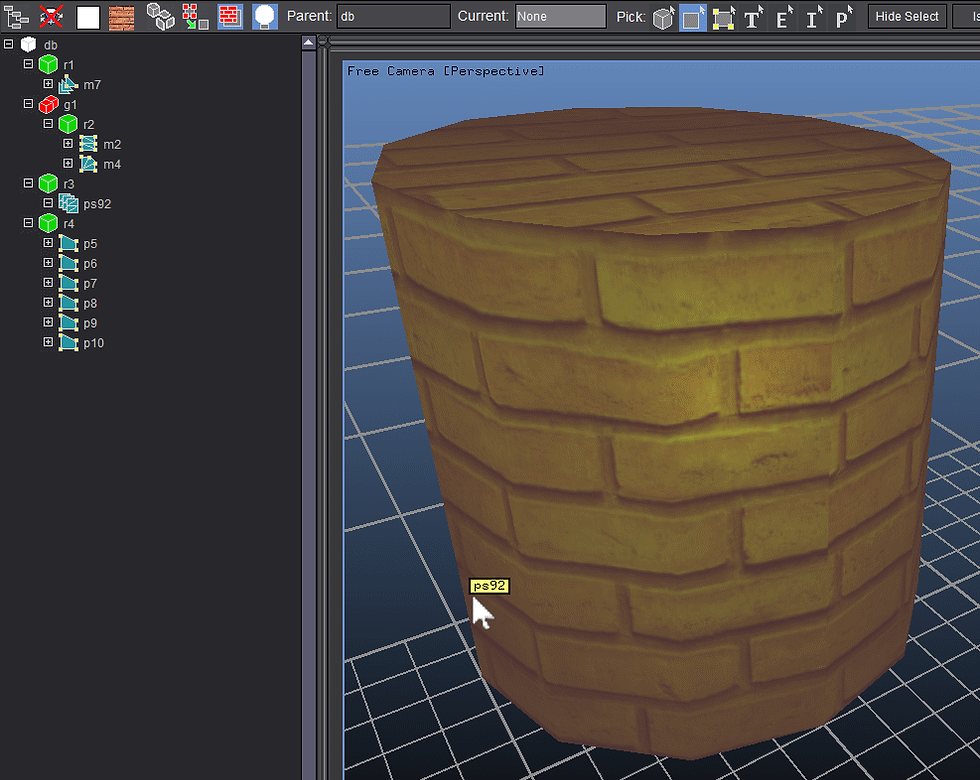
Task: Toggle the red brick texture display icon
Action: (230, 17)
